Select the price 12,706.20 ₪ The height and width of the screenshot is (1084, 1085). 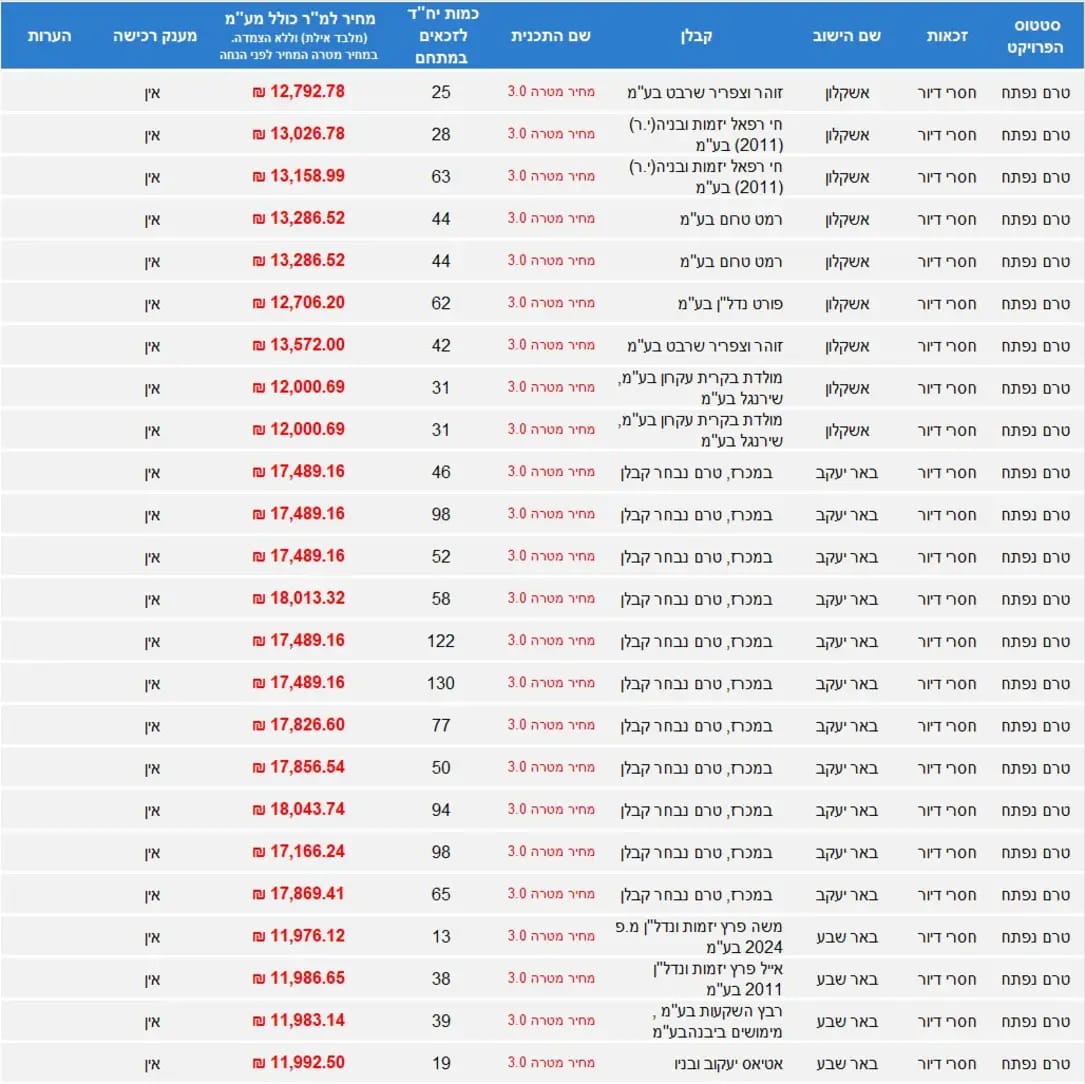(298, 303)
